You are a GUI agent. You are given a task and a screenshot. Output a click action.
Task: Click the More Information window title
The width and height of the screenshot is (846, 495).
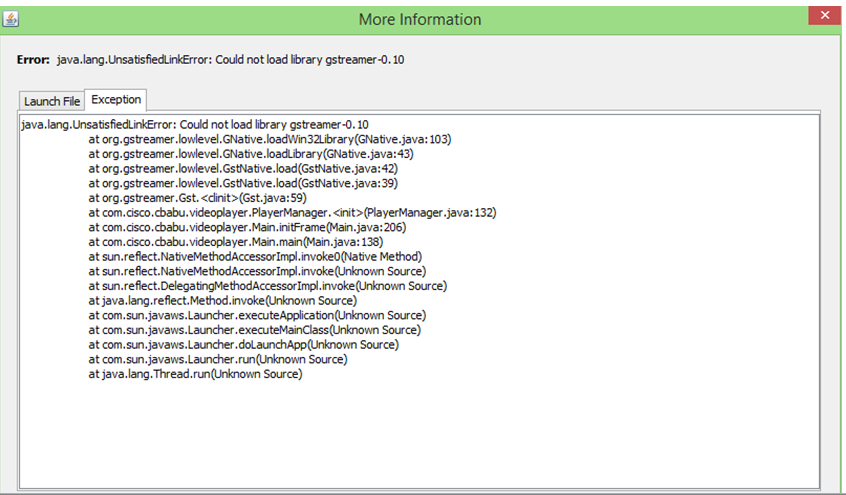click(x=420, y=19)
